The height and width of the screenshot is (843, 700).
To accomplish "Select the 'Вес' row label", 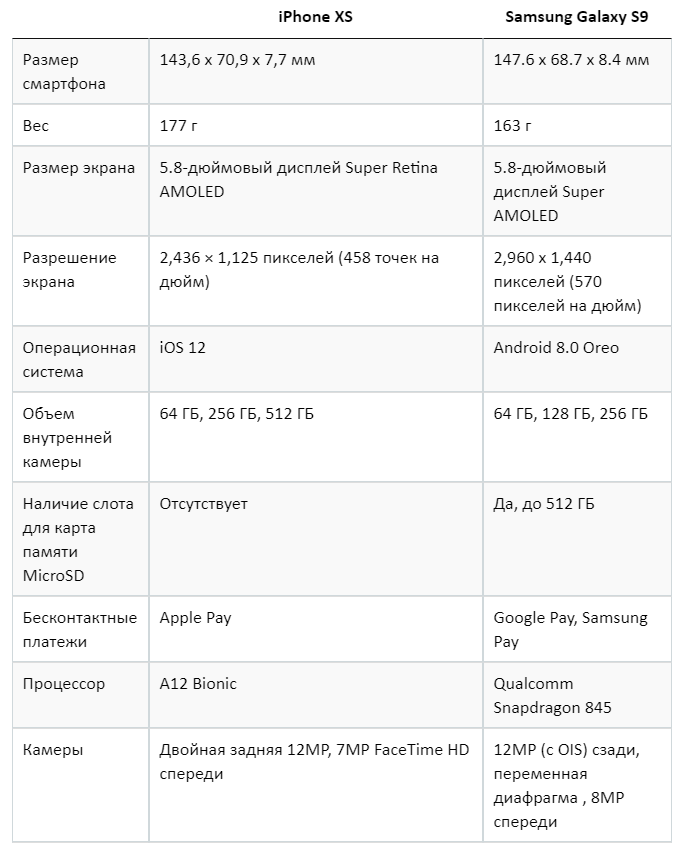I will (x=36, y=126).
